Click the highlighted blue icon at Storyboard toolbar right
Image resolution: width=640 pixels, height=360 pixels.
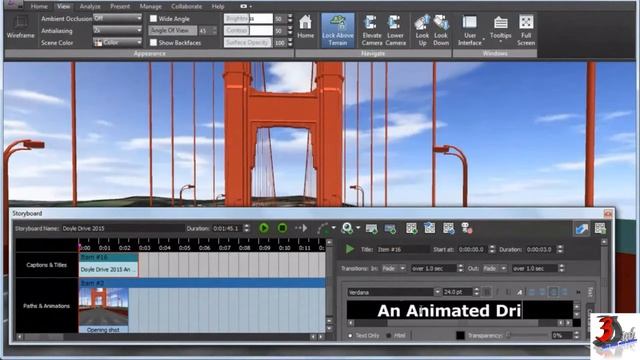coord(582,229)
